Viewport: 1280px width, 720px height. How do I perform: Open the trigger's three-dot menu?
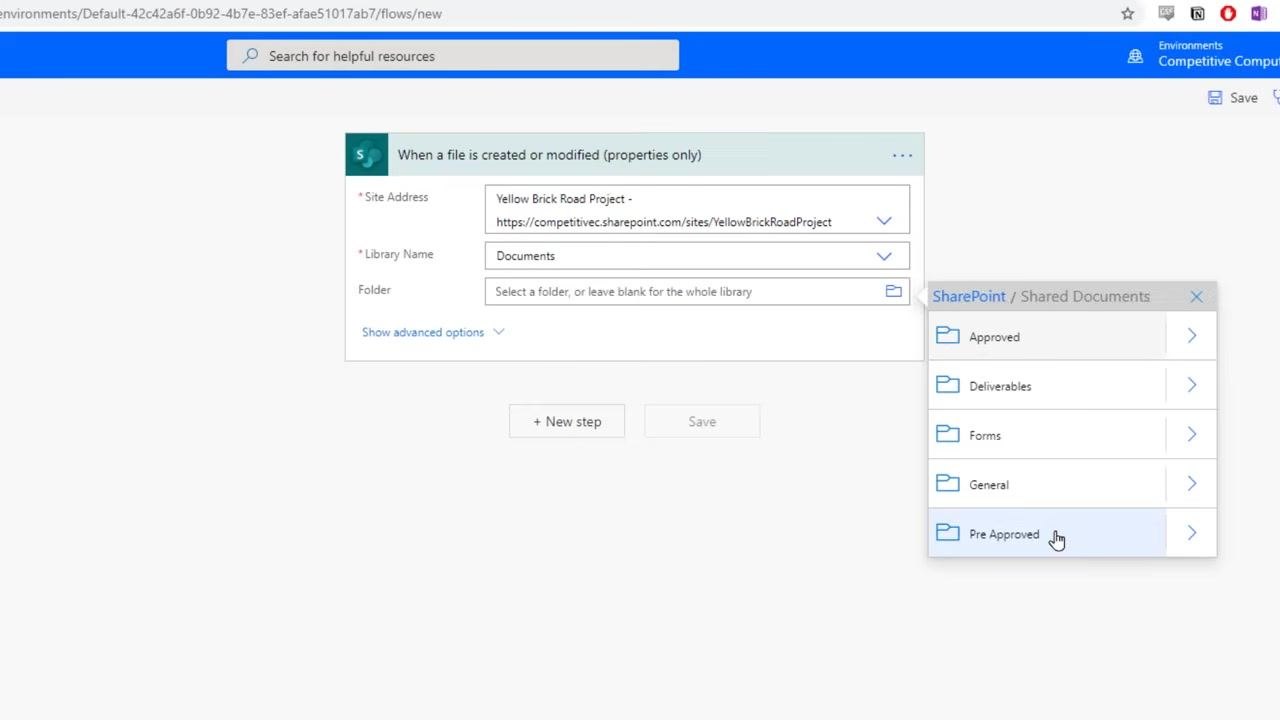tap(902, 155)
